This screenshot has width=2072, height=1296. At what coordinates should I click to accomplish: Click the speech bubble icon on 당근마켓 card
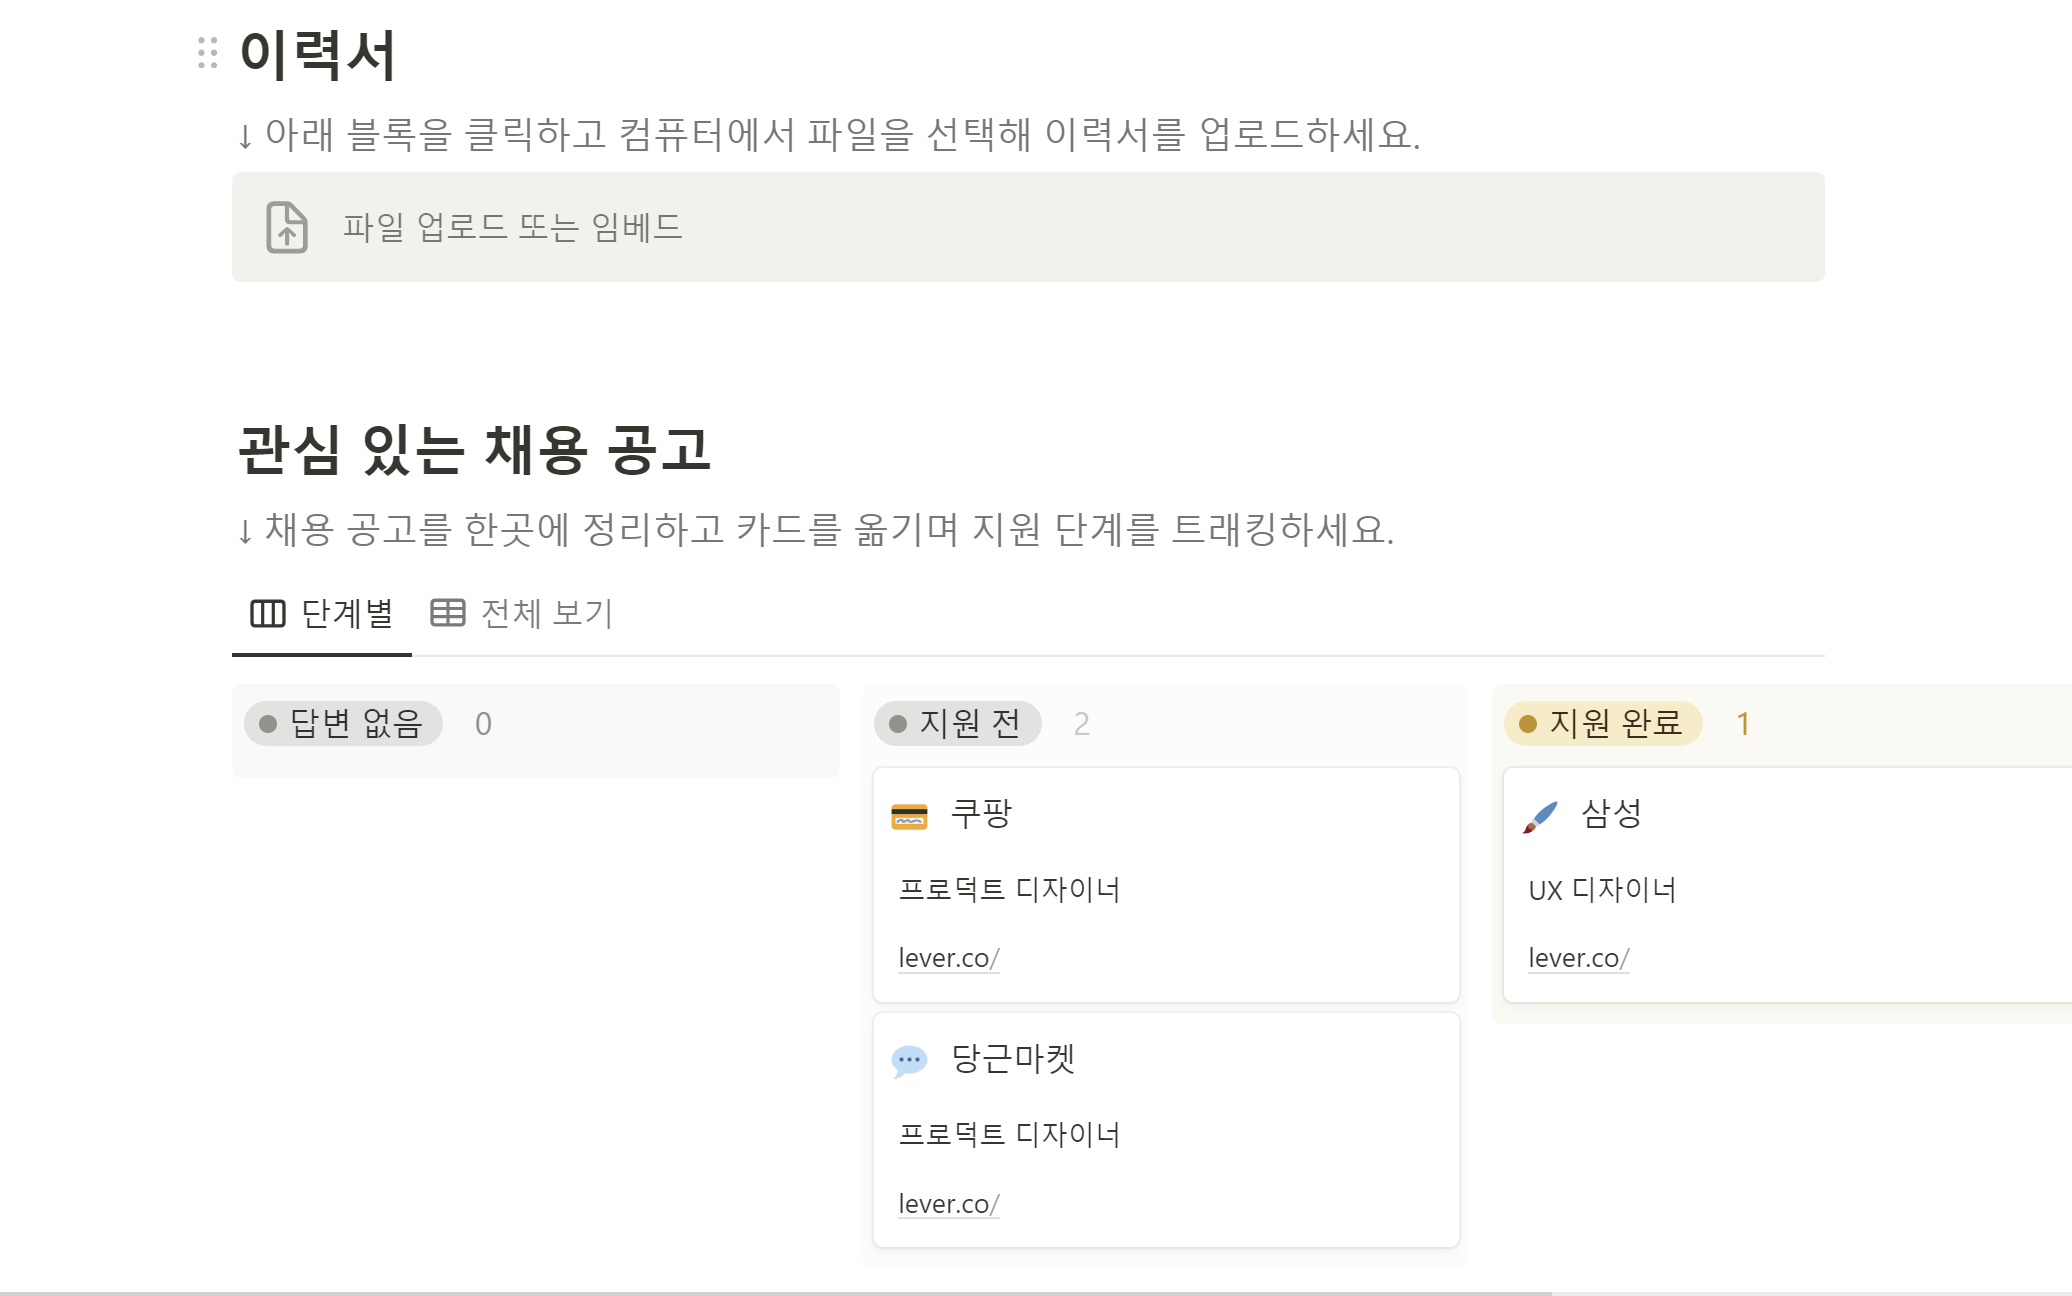pyautogui.click(x=909, y=1061)
